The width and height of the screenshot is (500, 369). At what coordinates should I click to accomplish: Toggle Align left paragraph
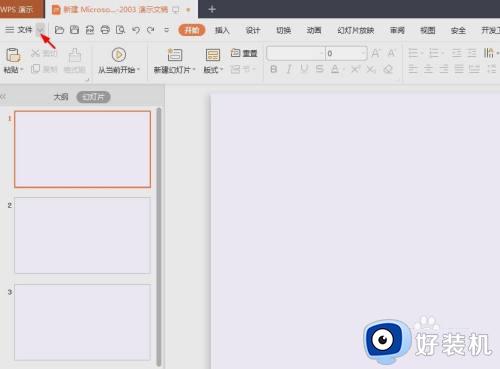pos(413,69)
